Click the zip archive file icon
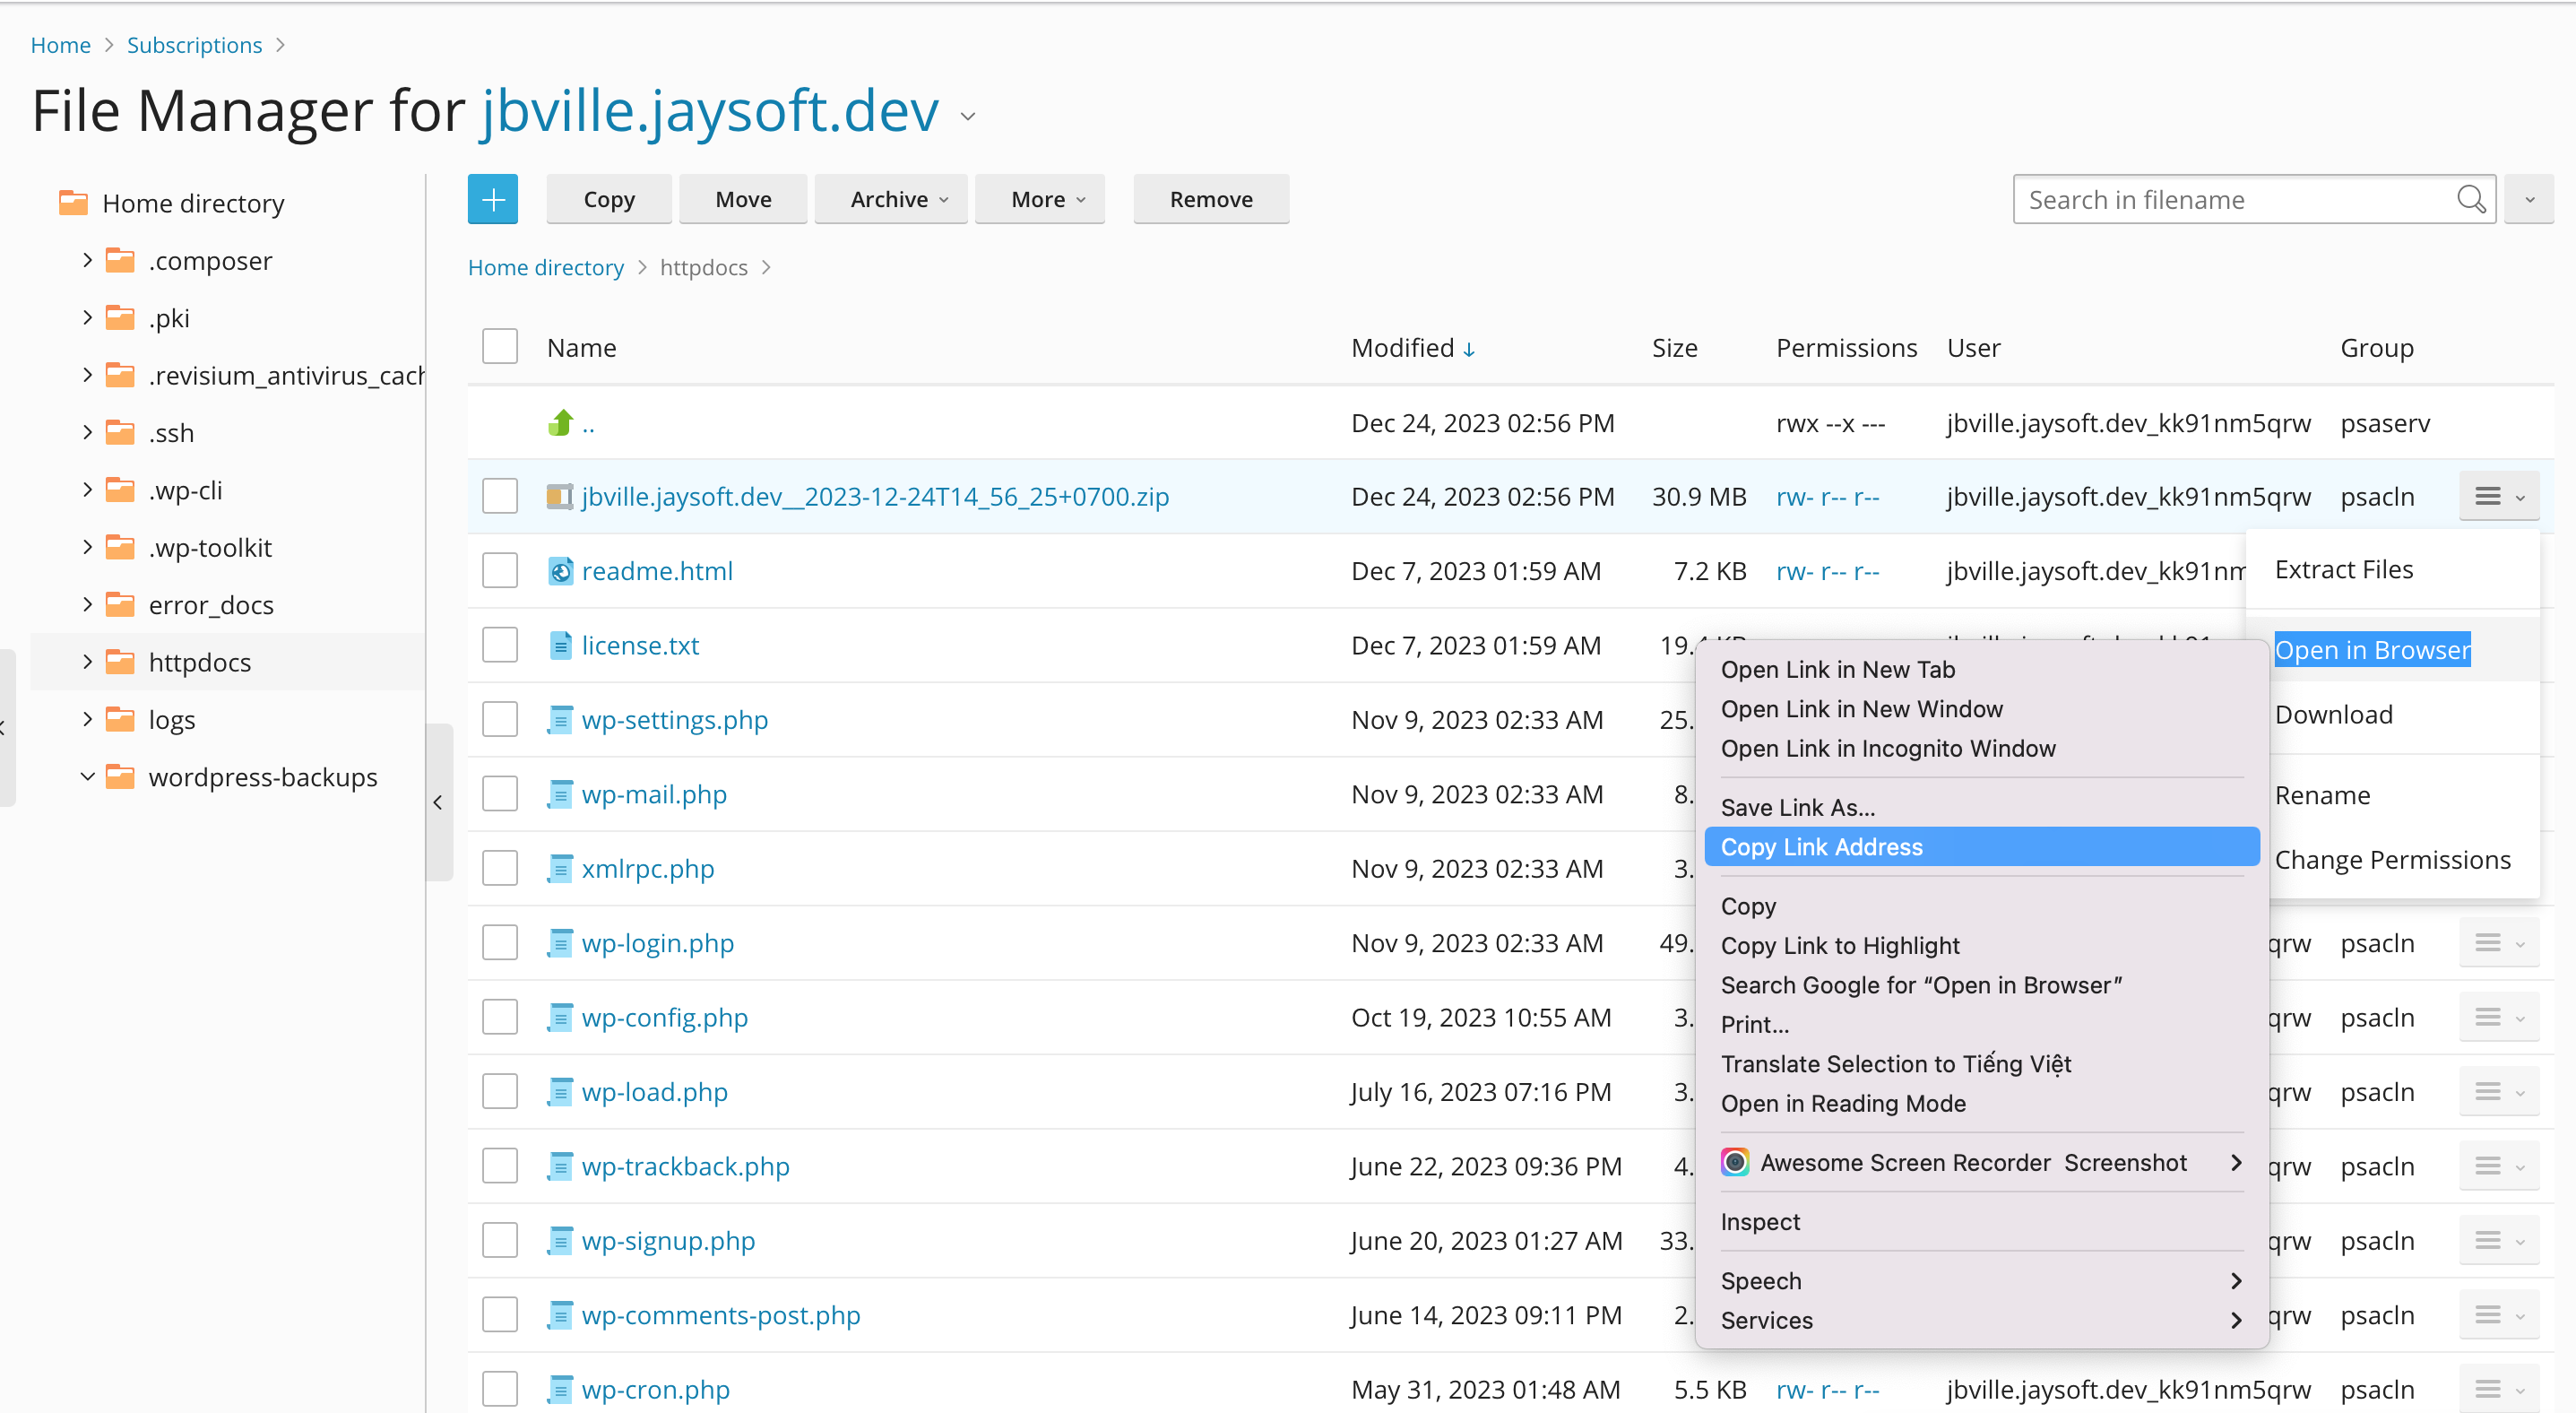The height and width of the screenshot is (1413, 2576). tap(560, 497)
